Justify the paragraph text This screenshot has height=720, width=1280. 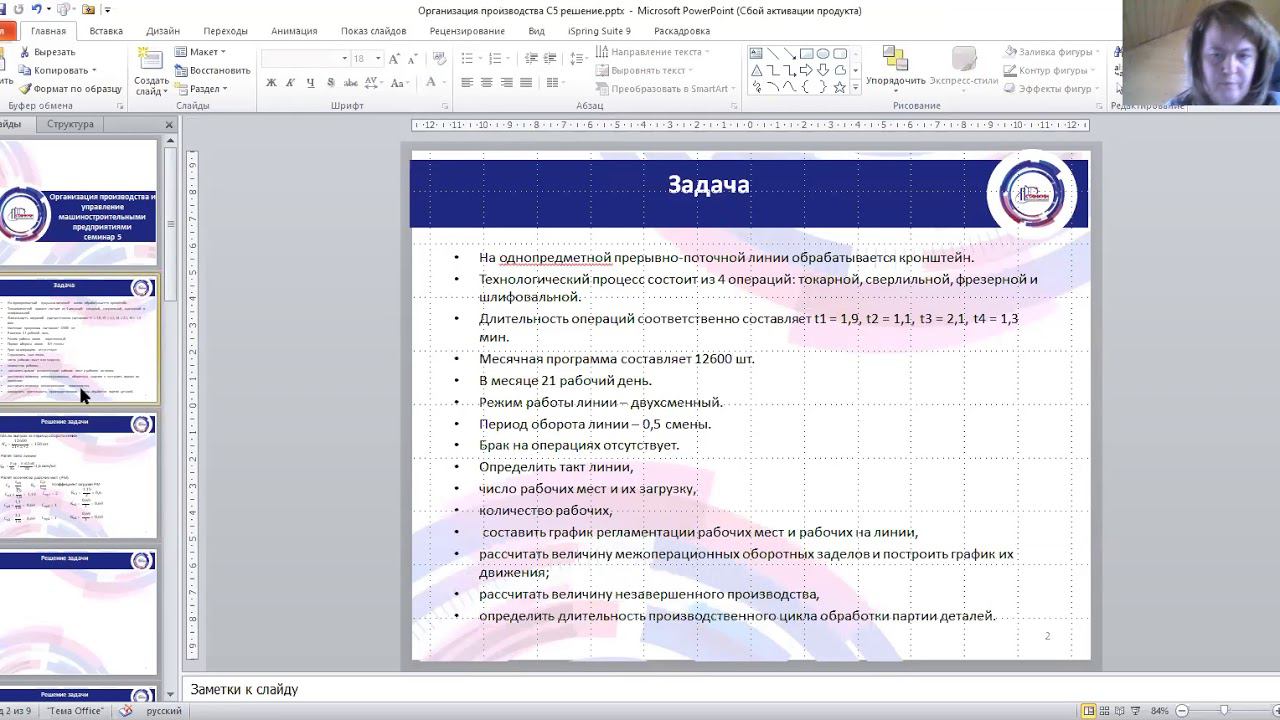527,83
